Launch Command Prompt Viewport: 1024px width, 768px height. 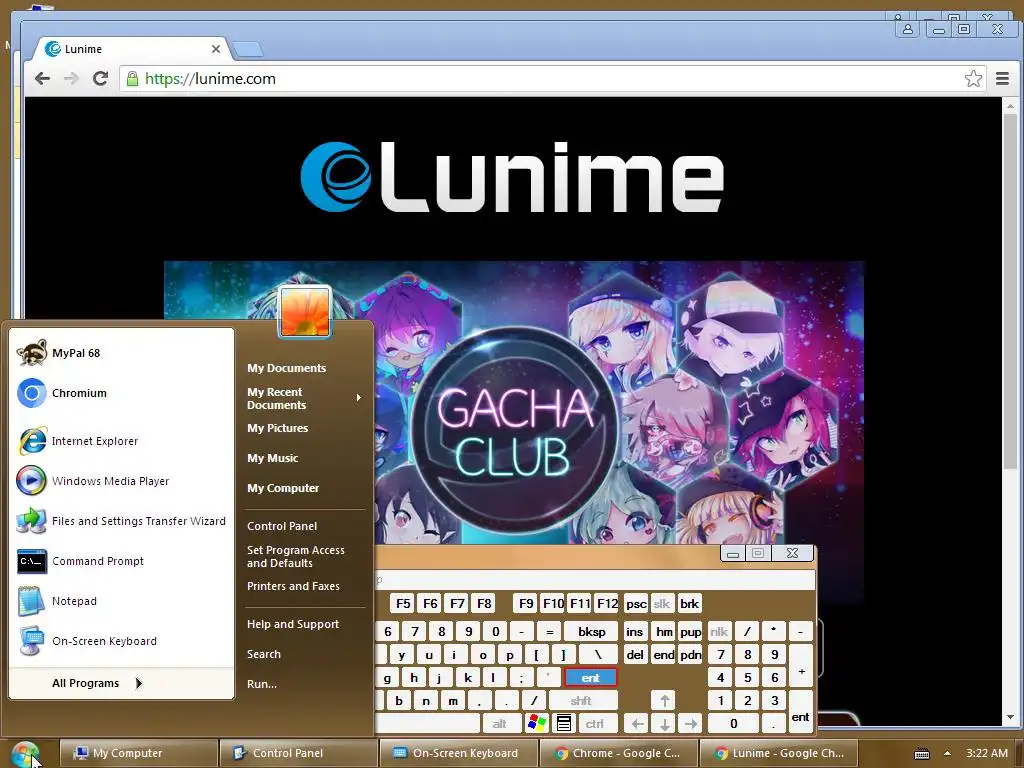(x=121, y=561)
